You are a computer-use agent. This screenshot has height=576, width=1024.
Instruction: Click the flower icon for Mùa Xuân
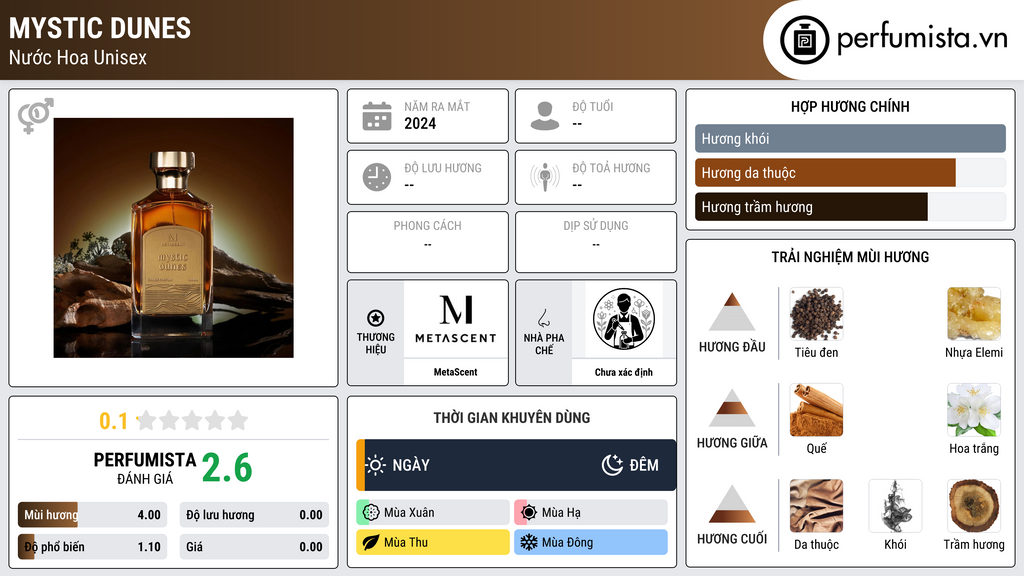click(371, 513)
